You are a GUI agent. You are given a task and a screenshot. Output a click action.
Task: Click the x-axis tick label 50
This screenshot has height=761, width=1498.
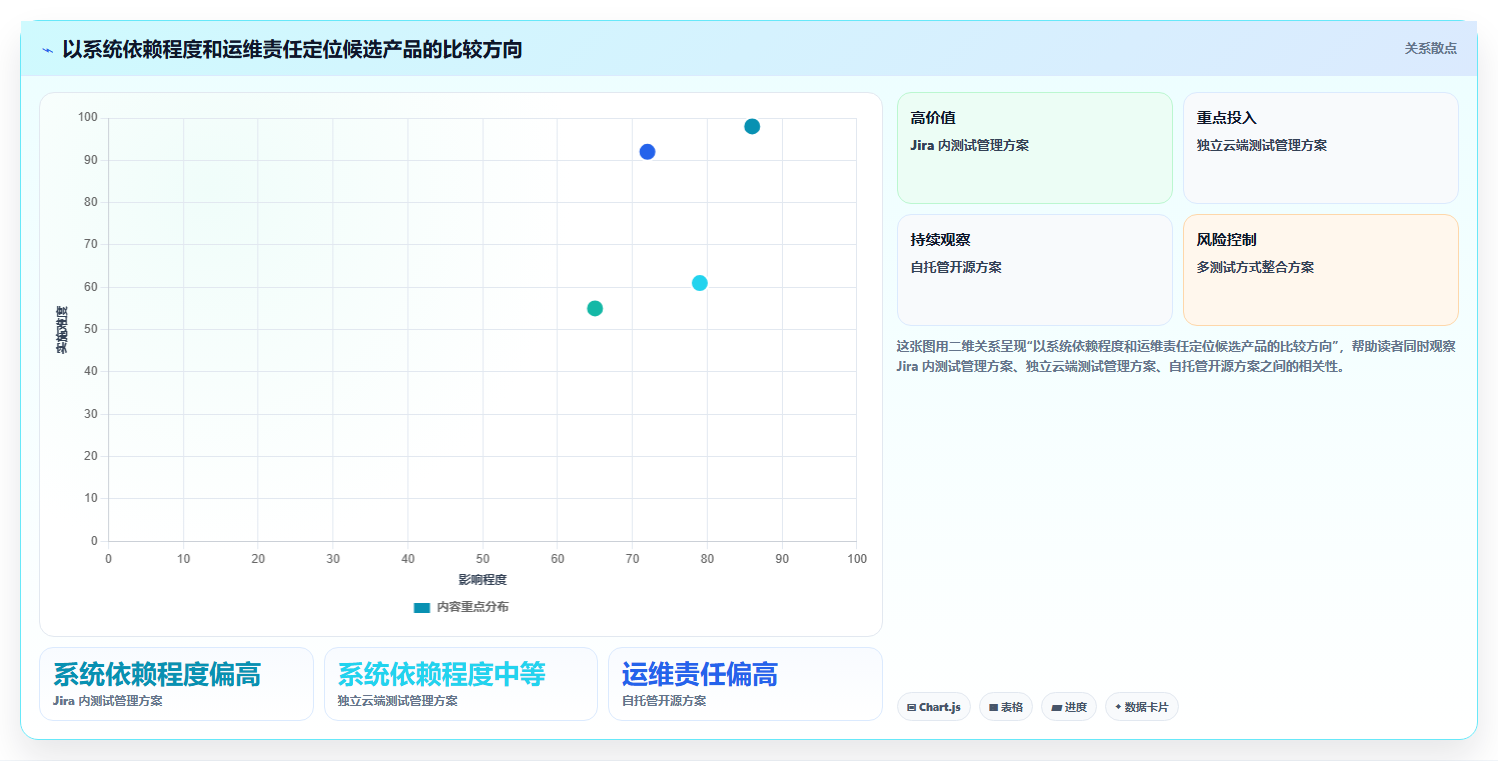click(482, 559)
